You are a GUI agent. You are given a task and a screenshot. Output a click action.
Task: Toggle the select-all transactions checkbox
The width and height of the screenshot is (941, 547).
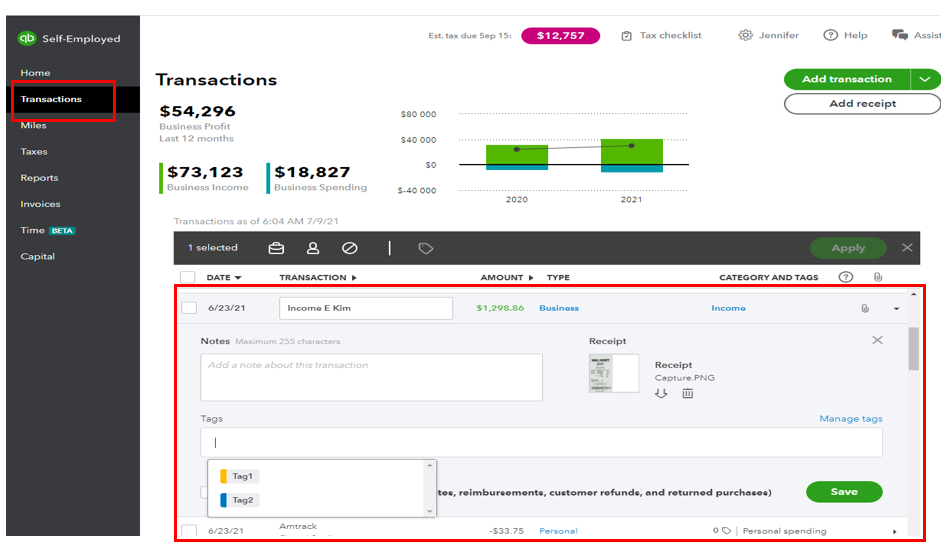[188, 277]
